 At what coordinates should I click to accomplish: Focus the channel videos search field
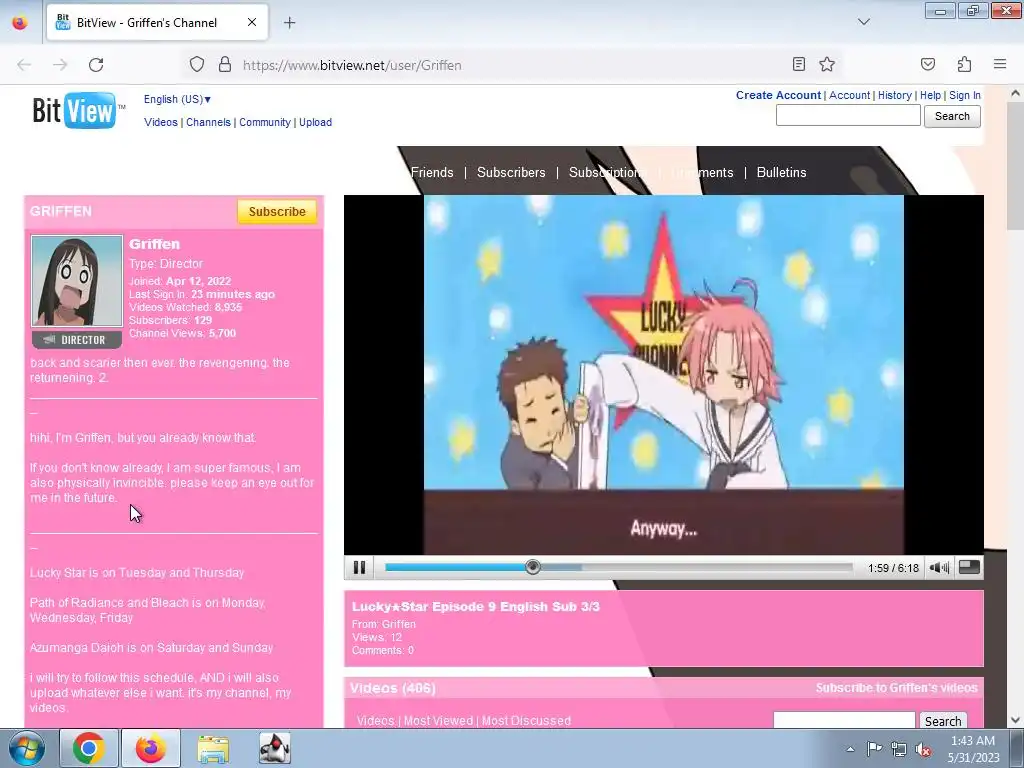pos(844,720)
